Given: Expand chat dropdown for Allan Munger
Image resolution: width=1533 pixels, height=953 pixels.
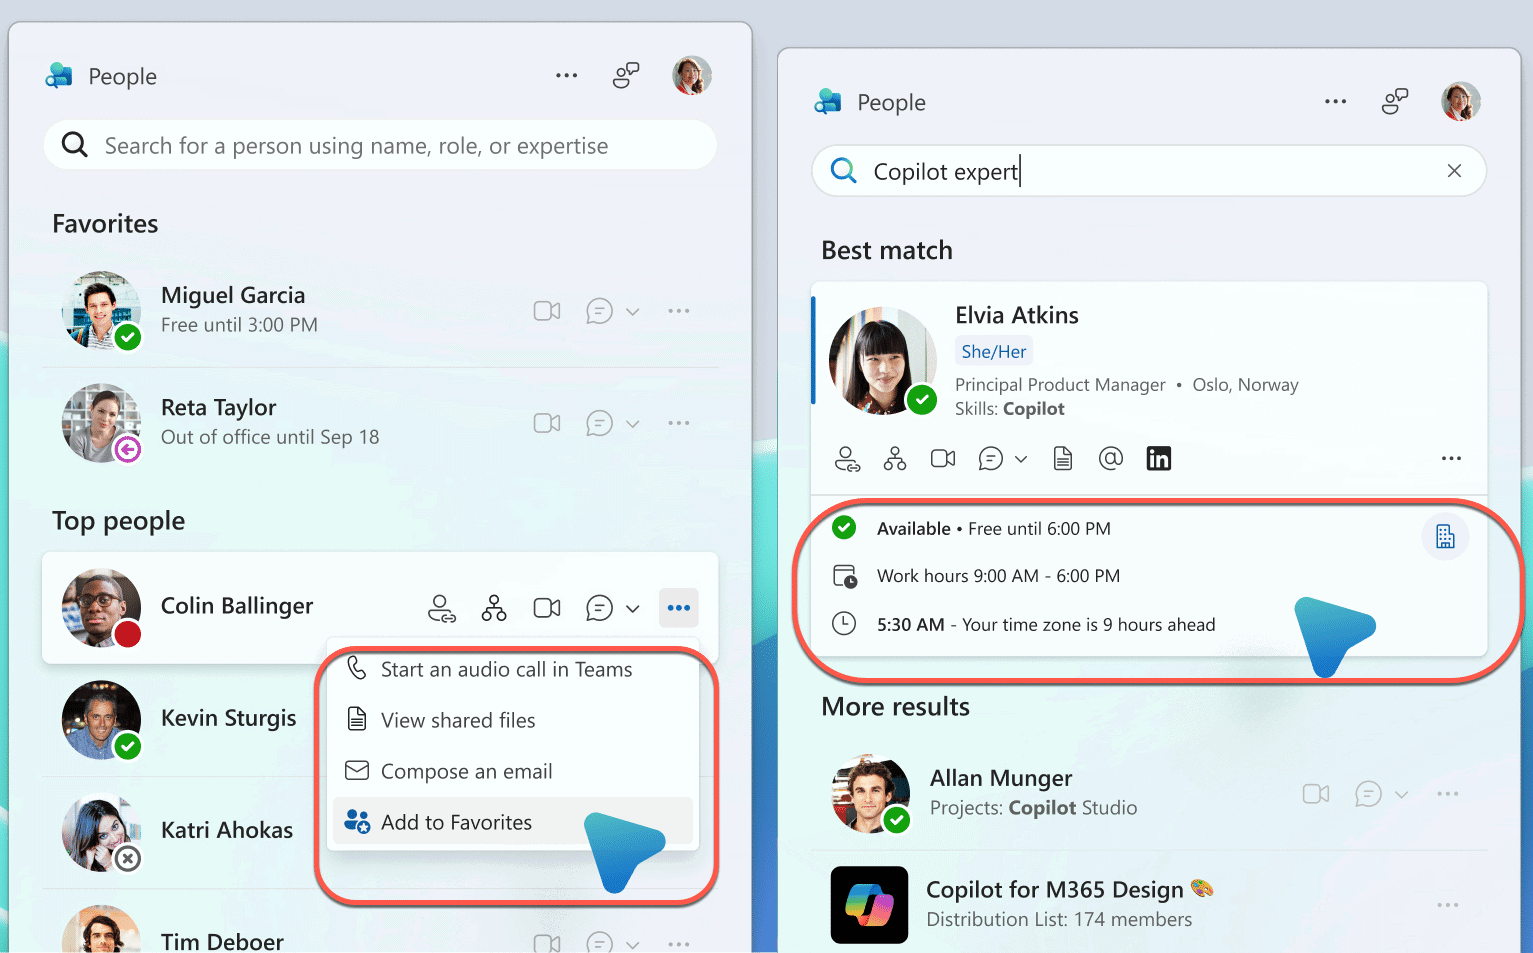Looking at the screenshot, I should click(1402, 795).
